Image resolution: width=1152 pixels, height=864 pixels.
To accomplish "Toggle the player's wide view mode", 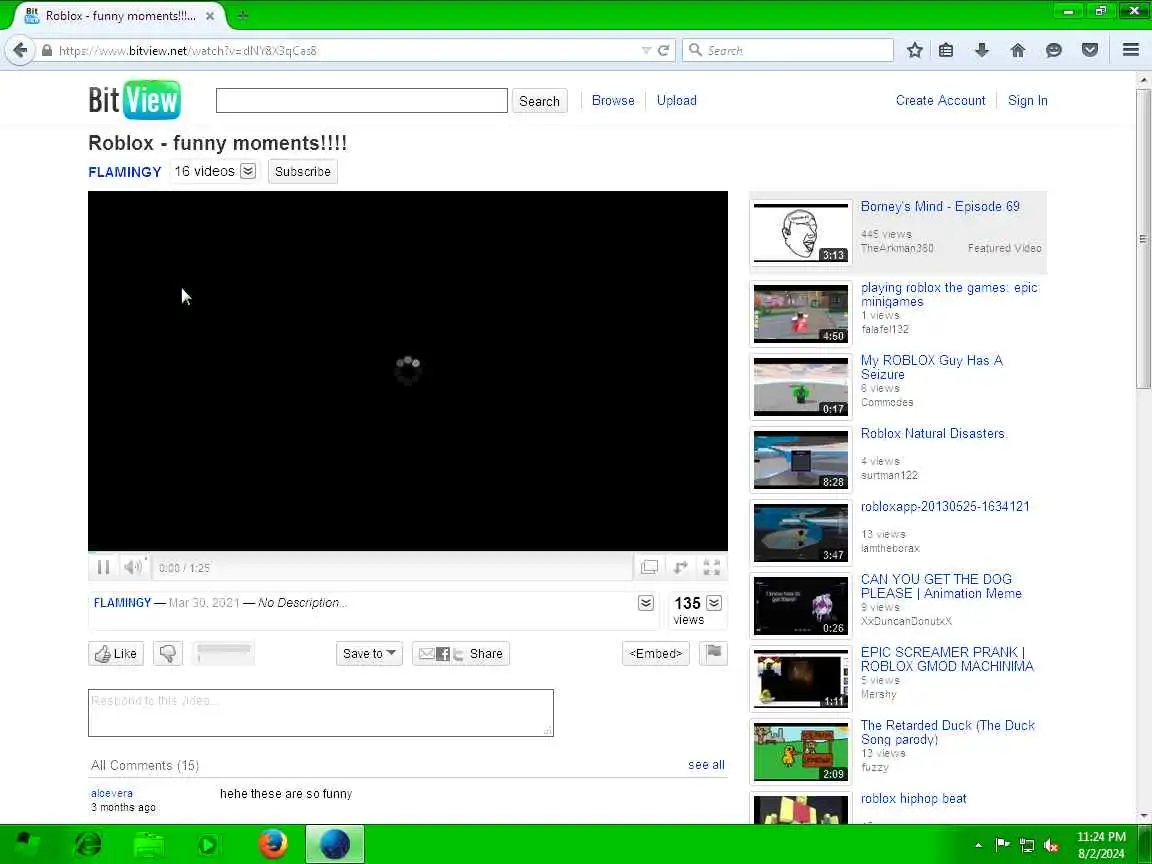I will coord(649,567).
